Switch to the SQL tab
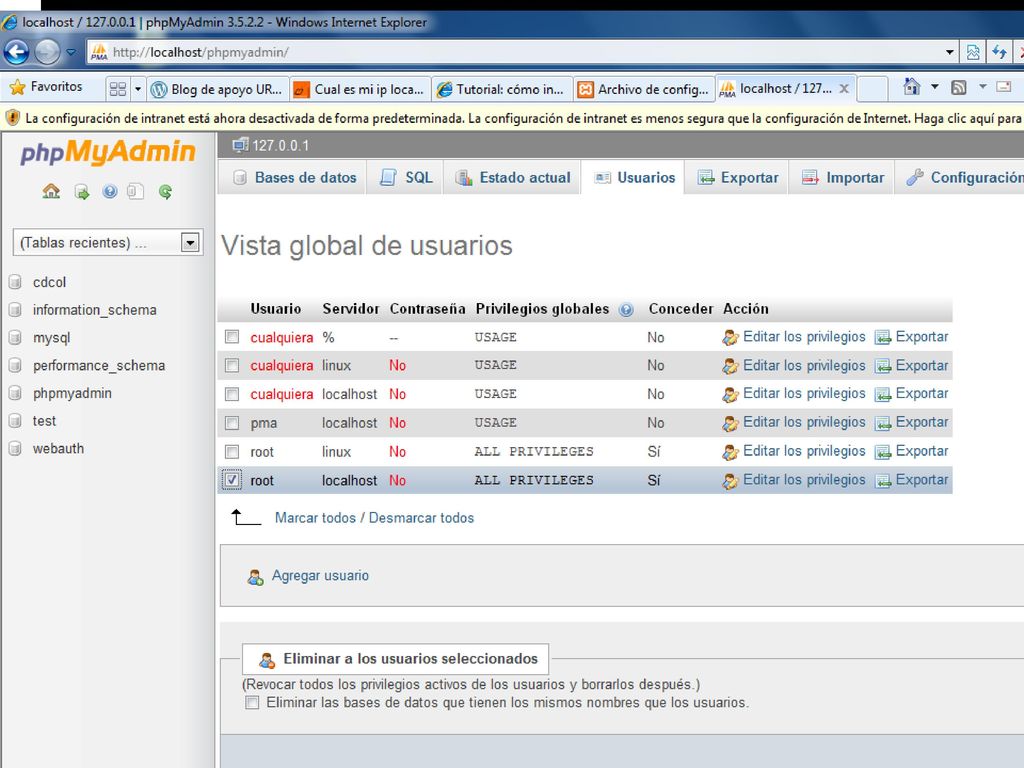The image size is (1024, 768). tap(406, 178)
